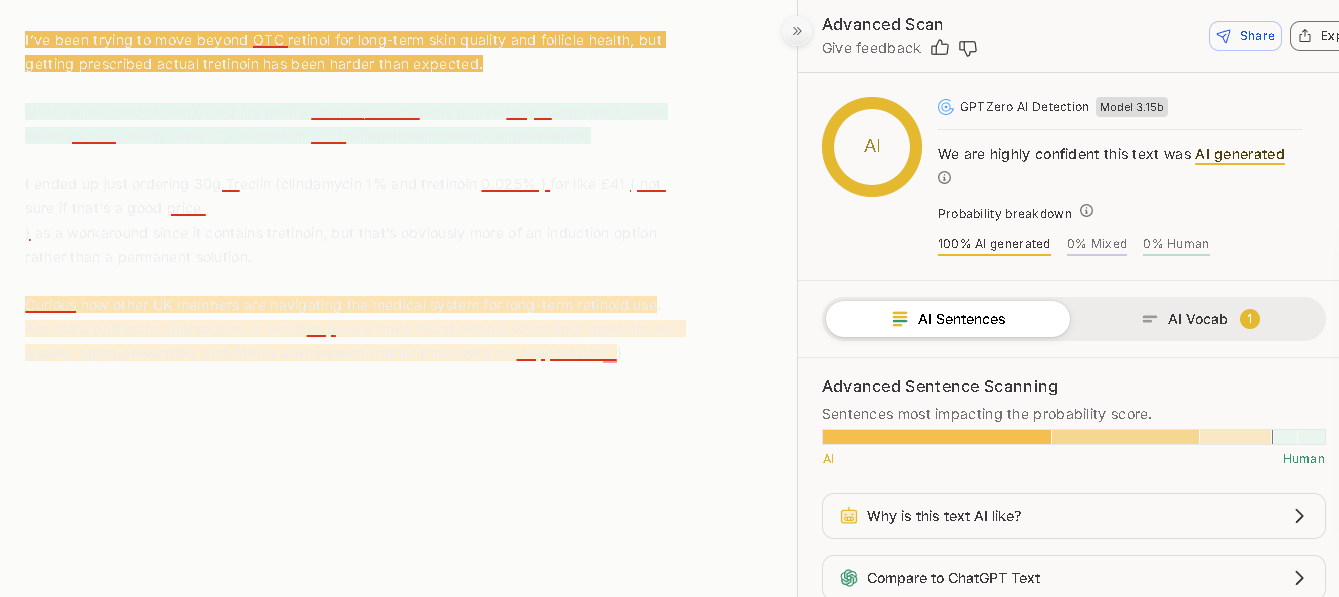1339x597 pixels.
Task: Expand 'Compare to ChatGPT Text' section
Action: click(1073, 578)
